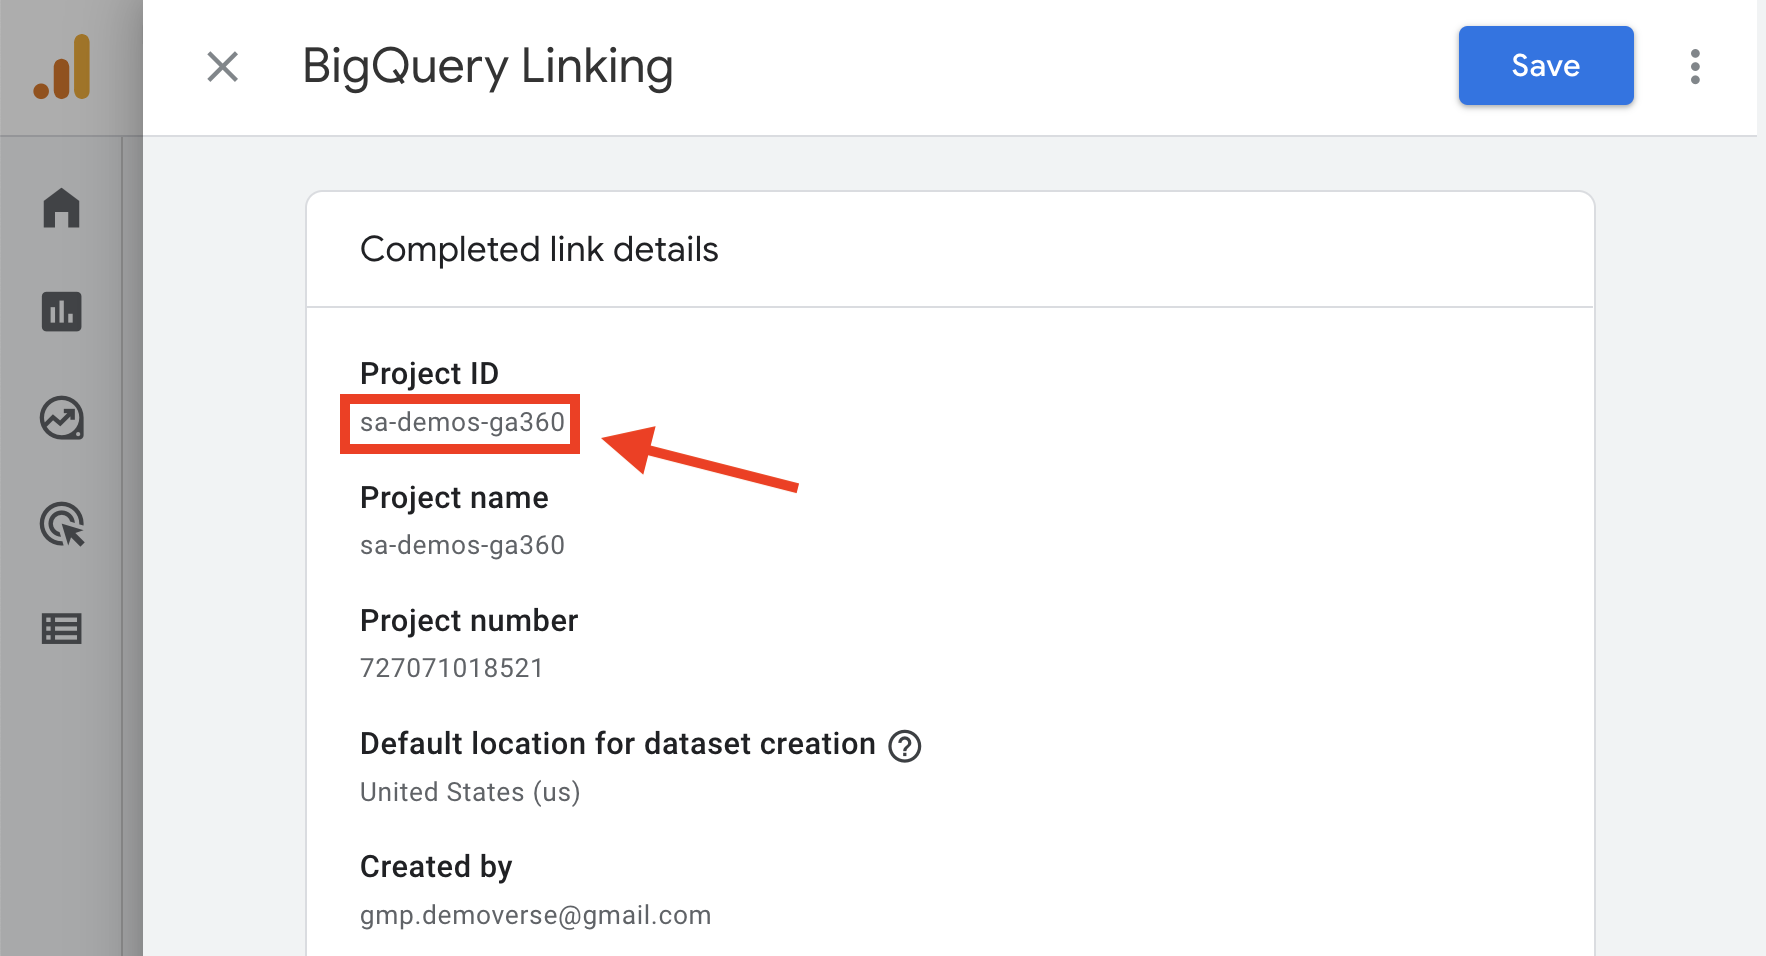Open the Reports bar chart icon

coord(61,312)
